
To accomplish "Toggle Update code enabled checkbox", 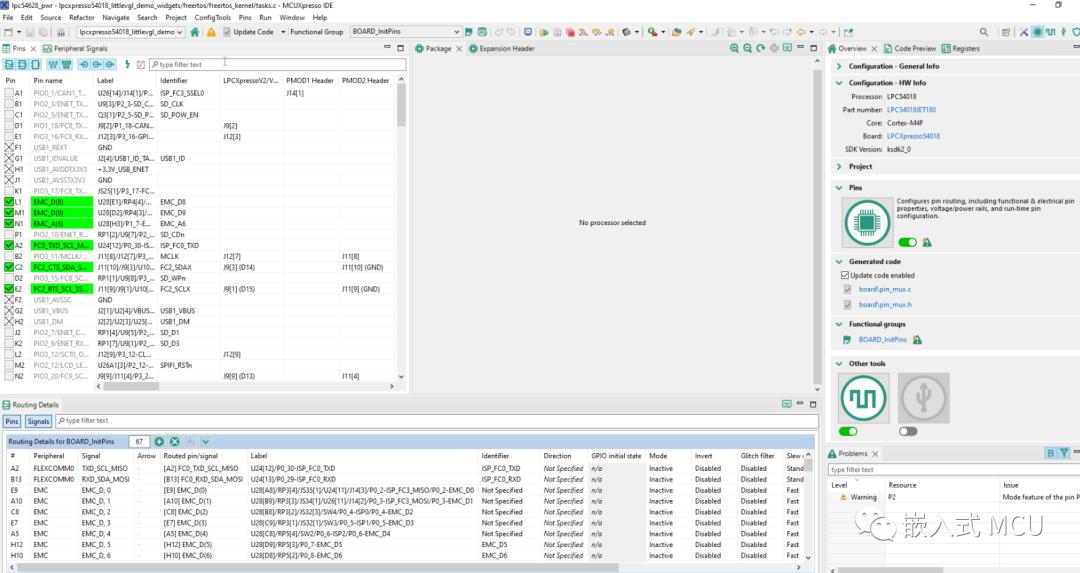I will click(845, 275).
